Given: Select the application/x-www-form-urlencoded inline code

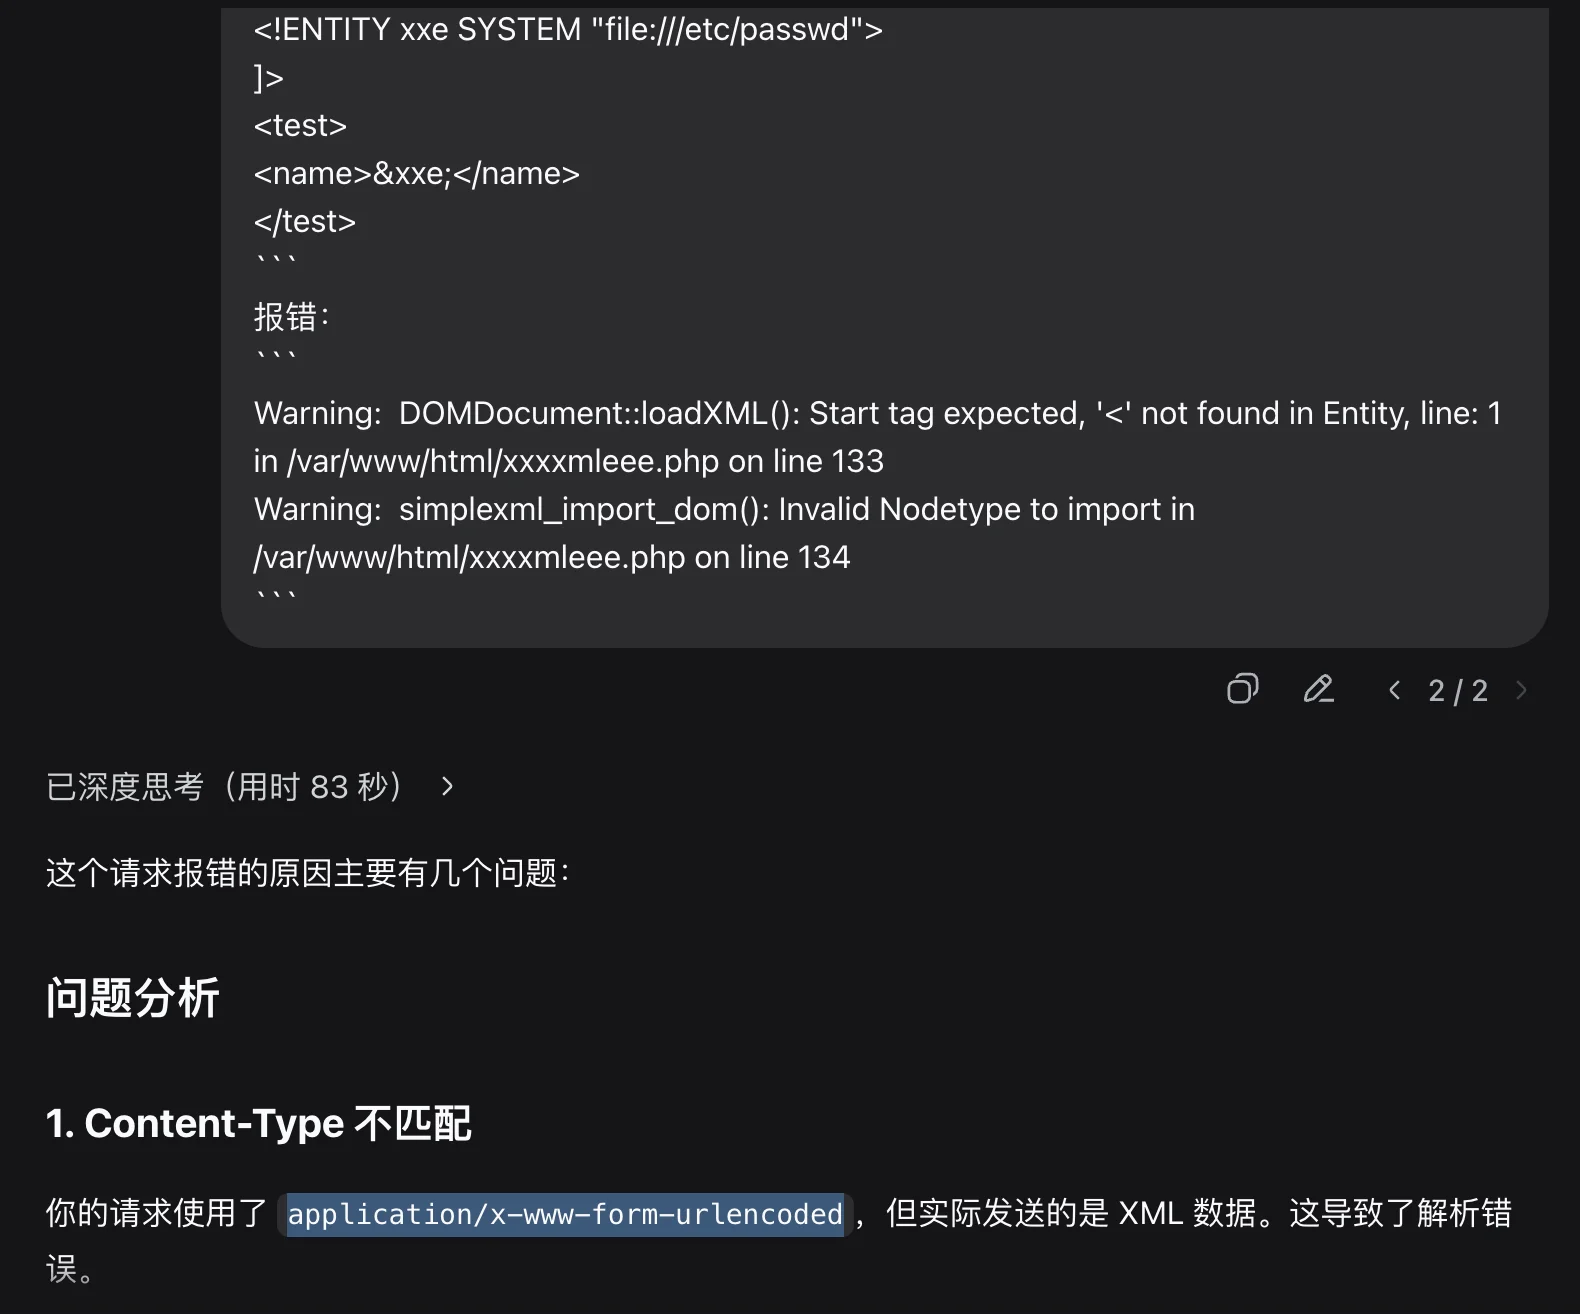Looking at the screenshot, I should click(565, 1214).
